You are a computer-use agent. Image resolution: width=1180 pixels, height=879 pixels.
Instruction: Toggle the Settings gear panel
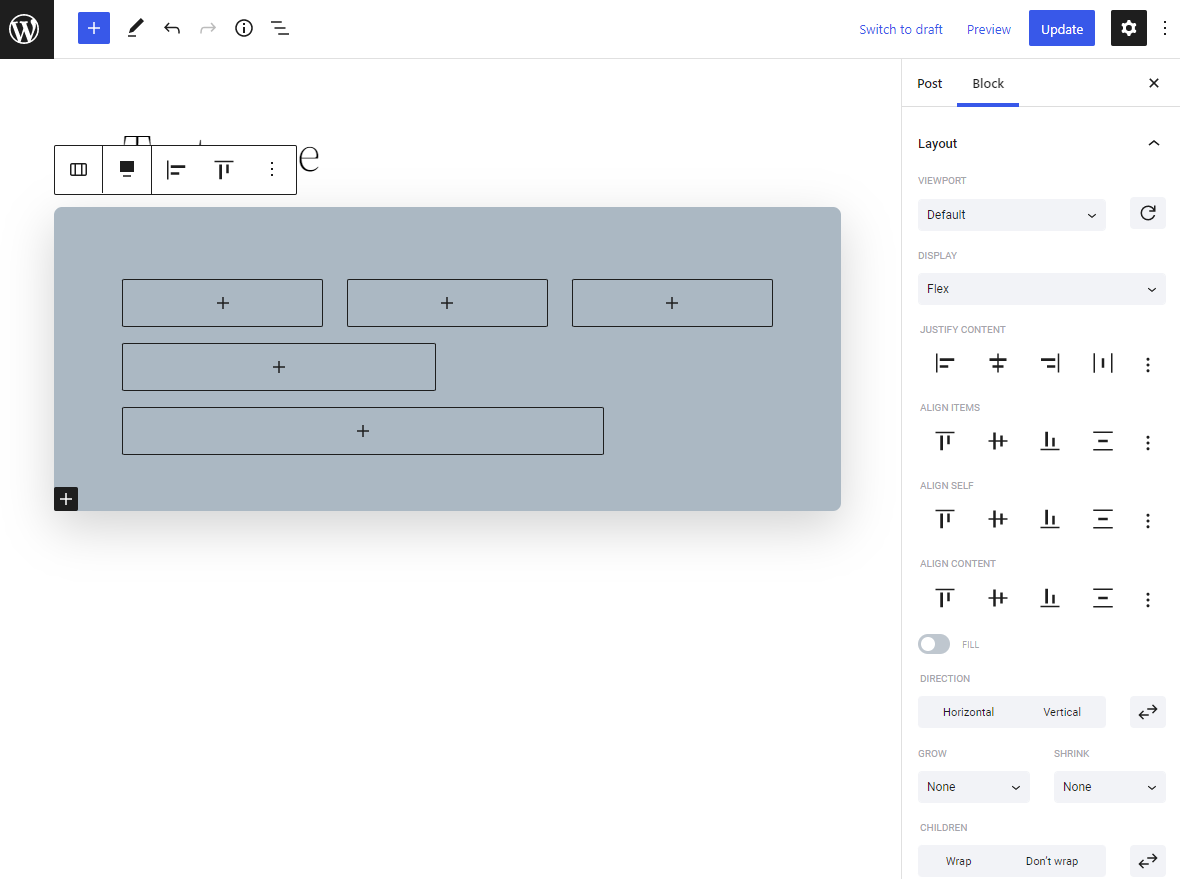(1128, 29)
